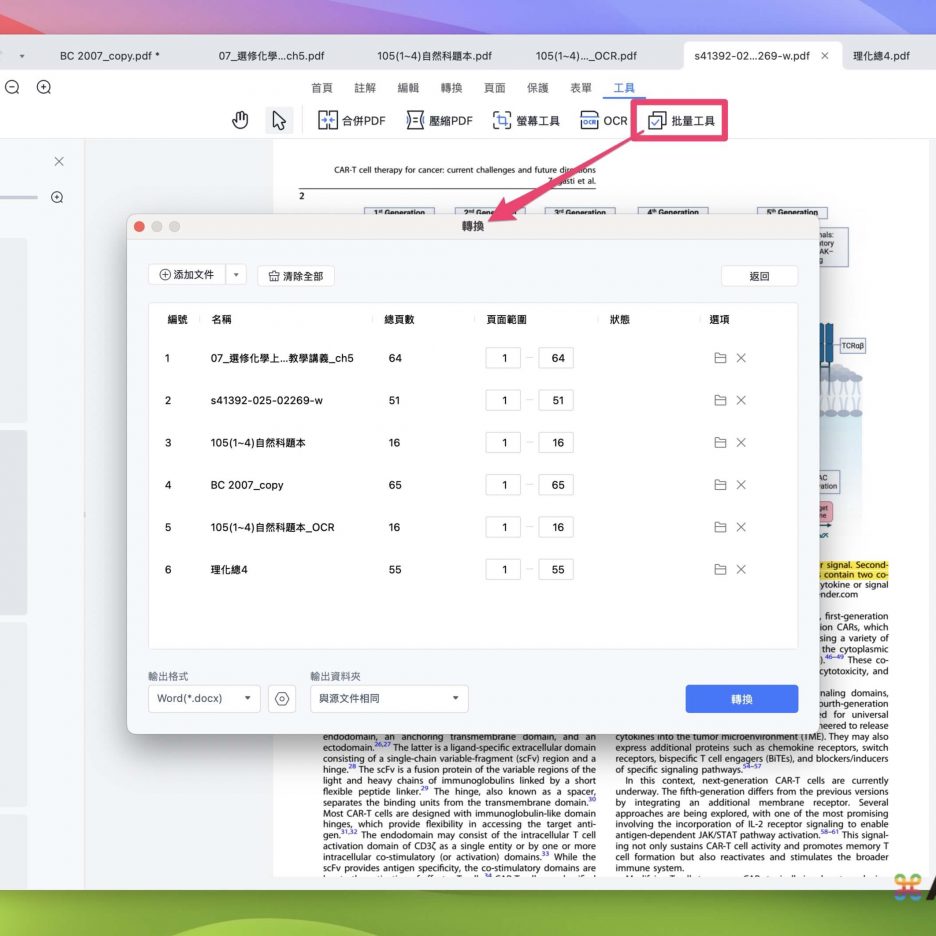Click end page field of s41392-025-02269-w

pos(556,401)
